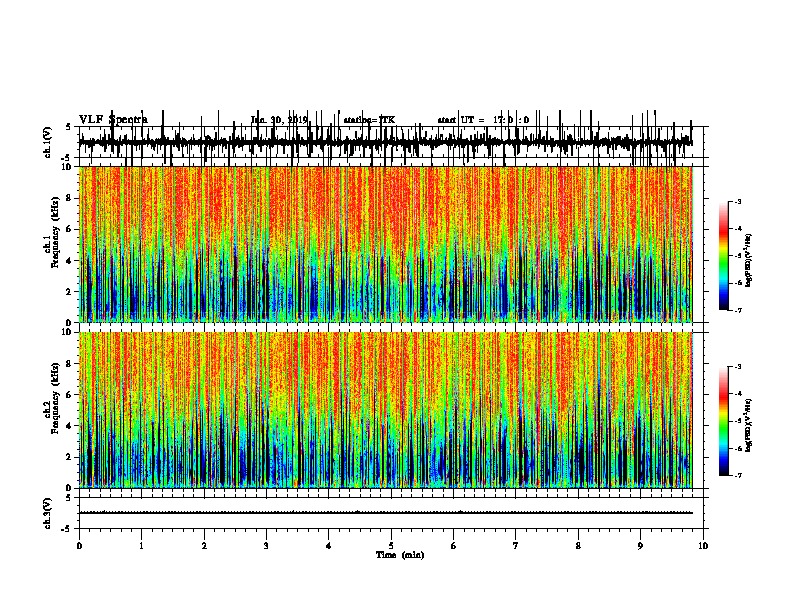Click time axis tick label '1'
This screenshot has width=792, height=612.
141,546
